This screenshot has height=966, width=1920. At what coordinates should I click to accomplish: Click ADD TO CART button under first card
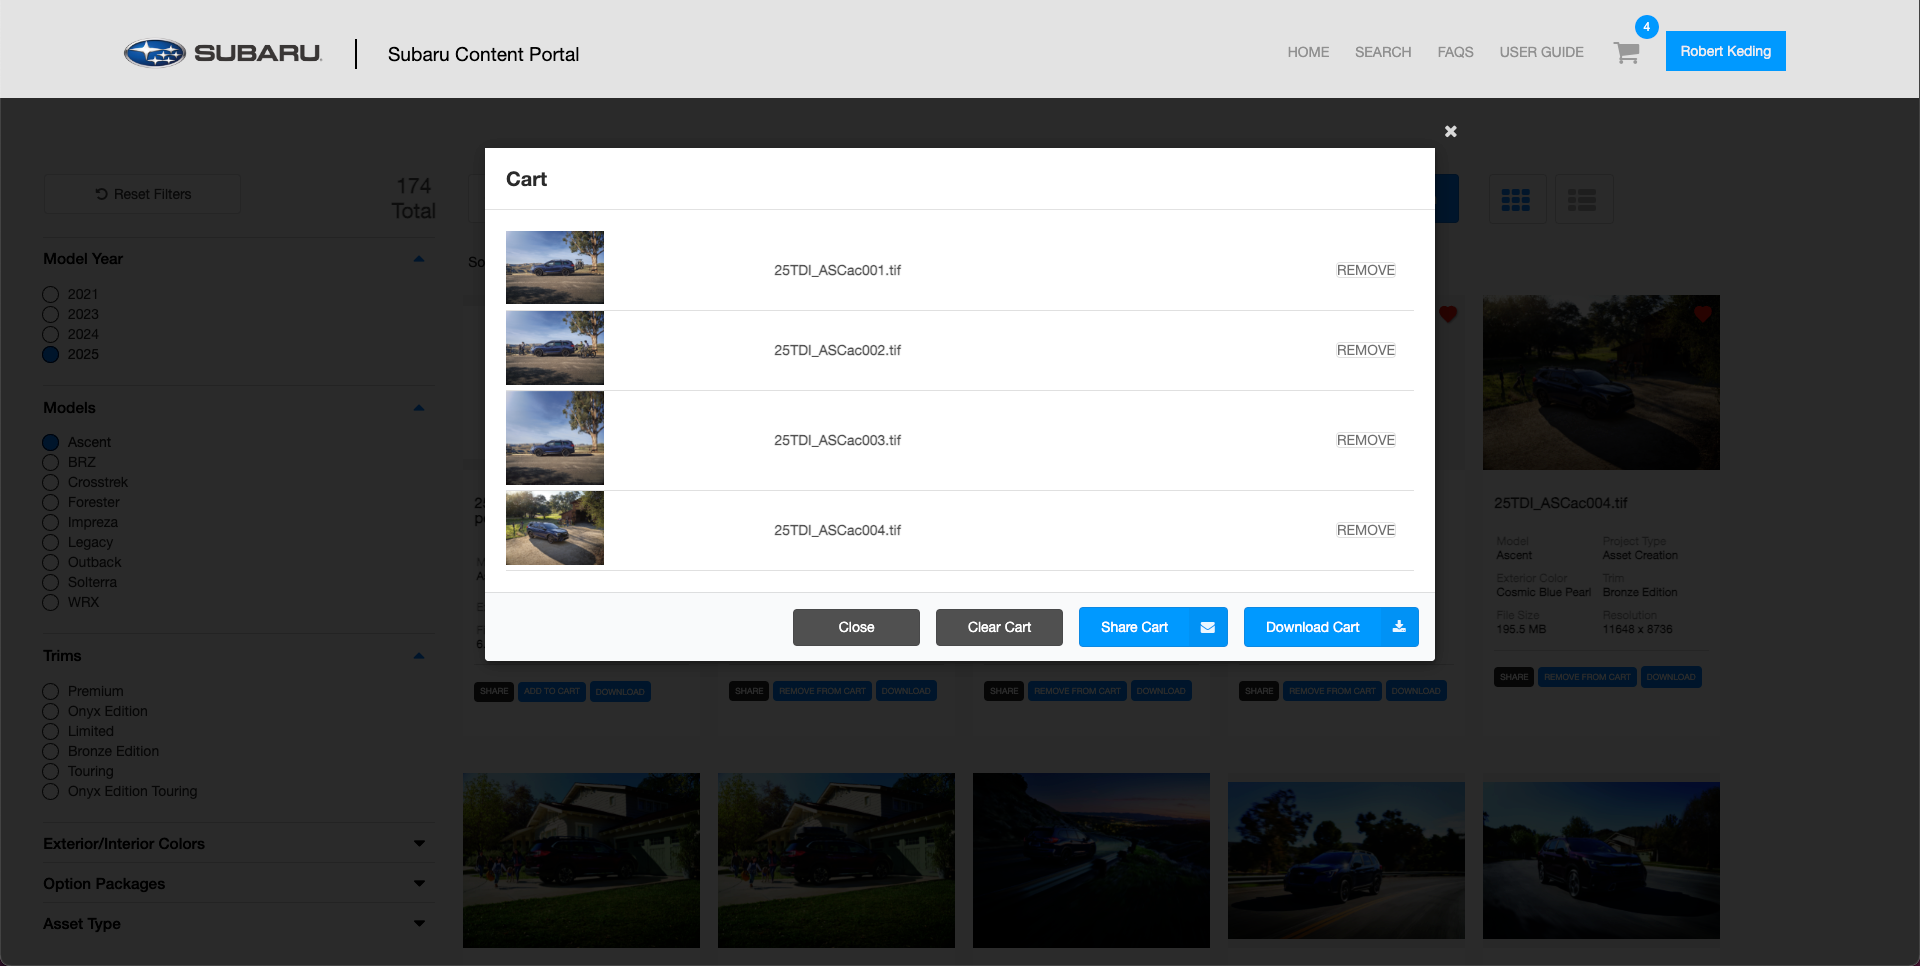pos(552,691)
